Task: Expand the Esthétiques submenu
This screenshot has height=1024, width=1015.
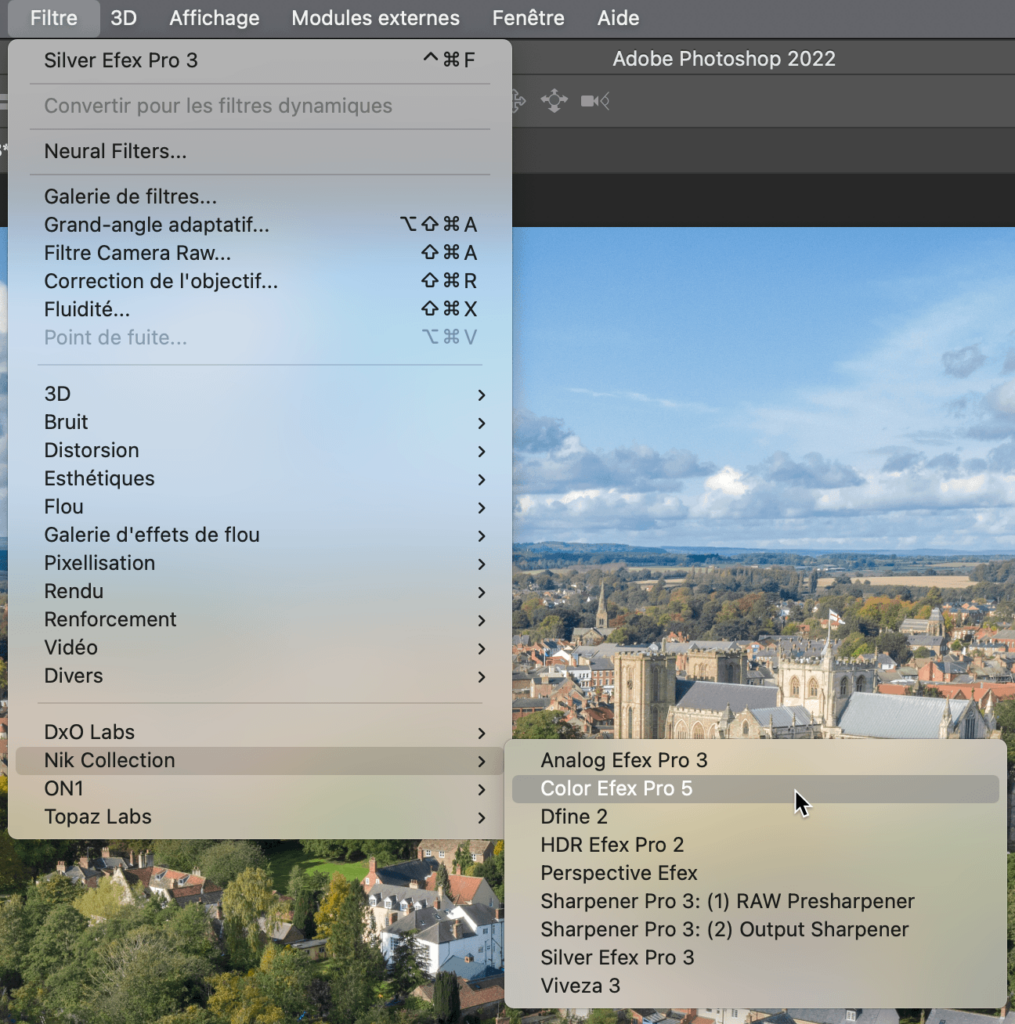Action: 259,478
